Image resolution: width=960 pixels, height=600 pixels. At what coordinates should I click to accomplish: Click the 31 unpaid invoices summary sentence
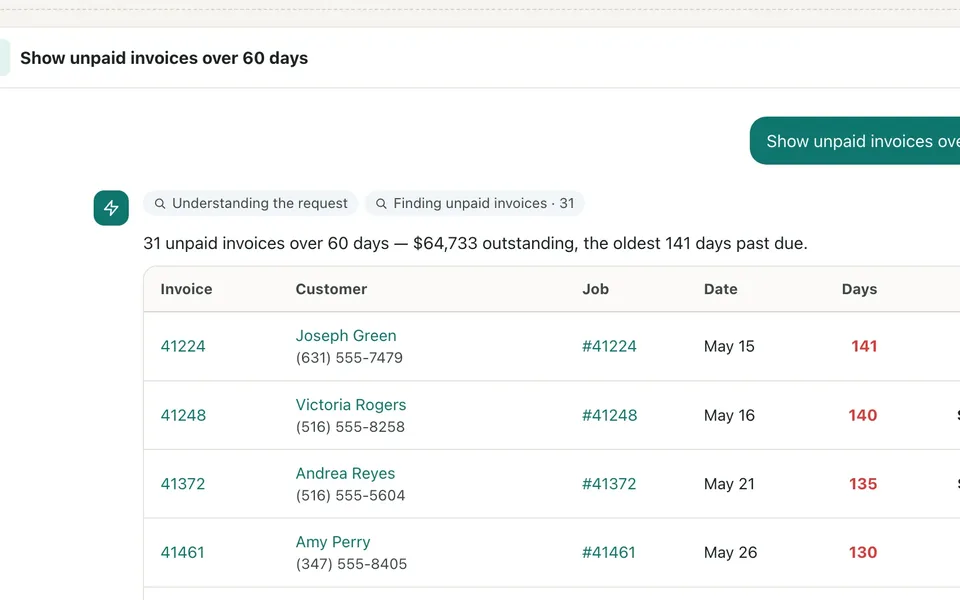click(x=475, y=243)
